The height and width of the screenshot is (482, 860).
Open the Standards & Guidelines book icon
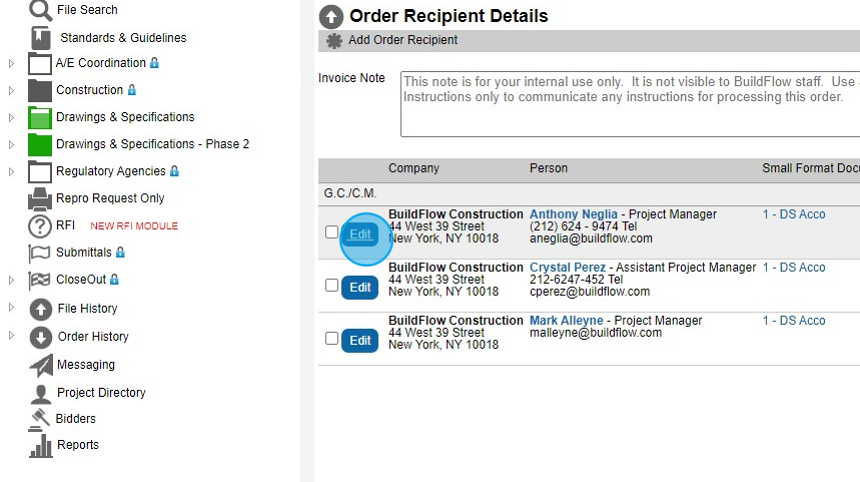point(40,38)
